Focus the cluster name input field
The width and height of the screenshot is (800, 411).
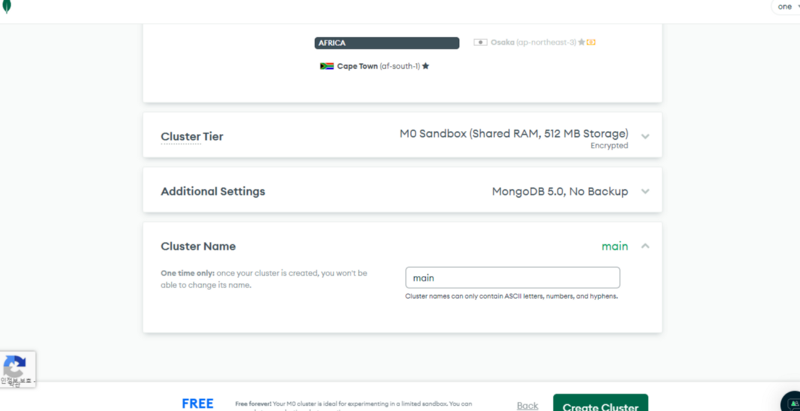(513, 278)
